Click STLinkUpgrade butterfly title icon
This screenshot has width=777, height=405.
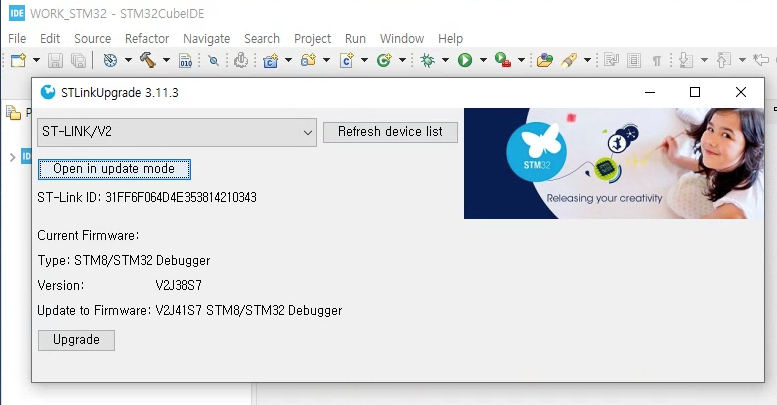(48, 92)
